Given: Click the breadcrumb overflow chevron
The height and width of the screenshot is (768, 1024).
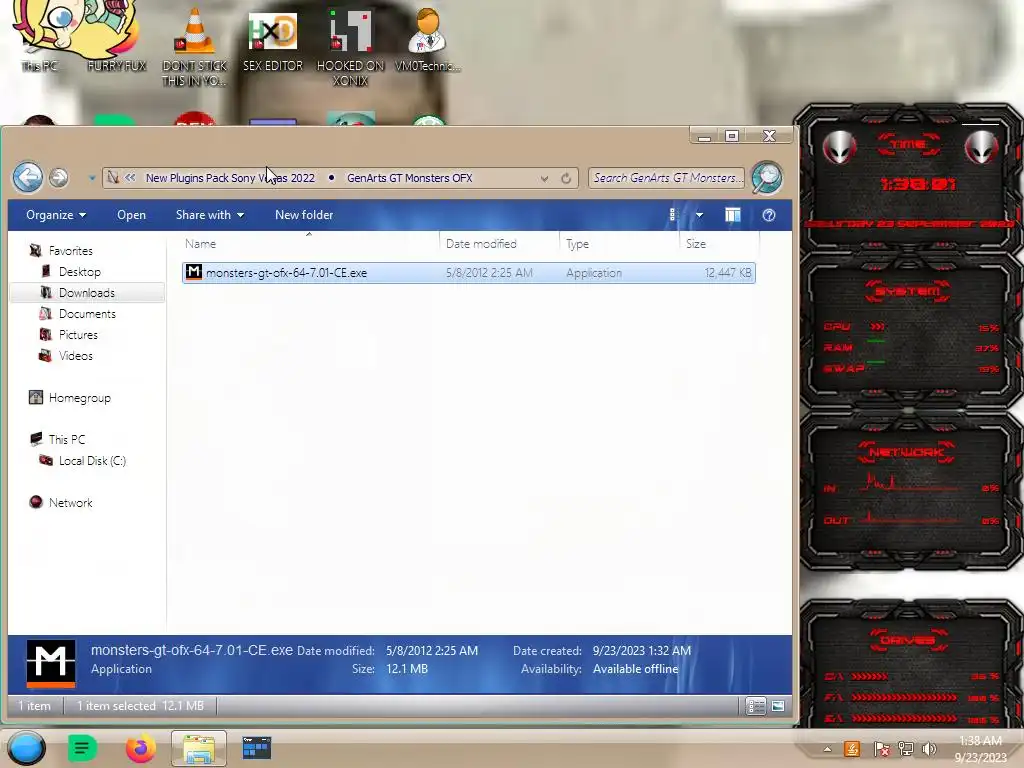Looking at the screenshot, I should coord(130,178).
